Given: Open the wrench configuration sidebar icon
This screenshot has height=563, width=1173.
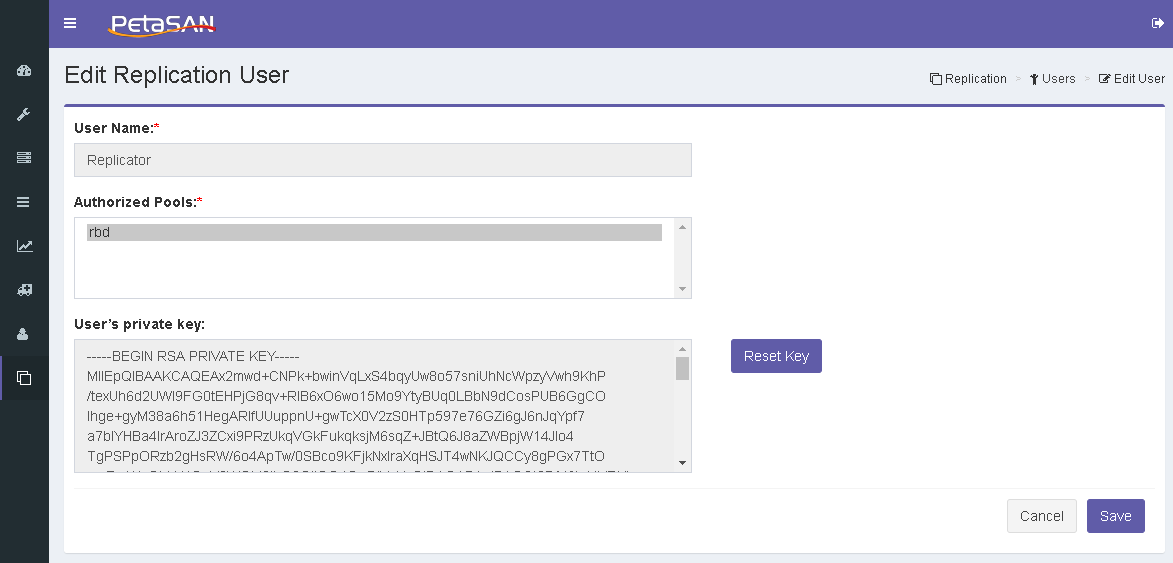Looking at the screenshot, I should tap(24, 114).
